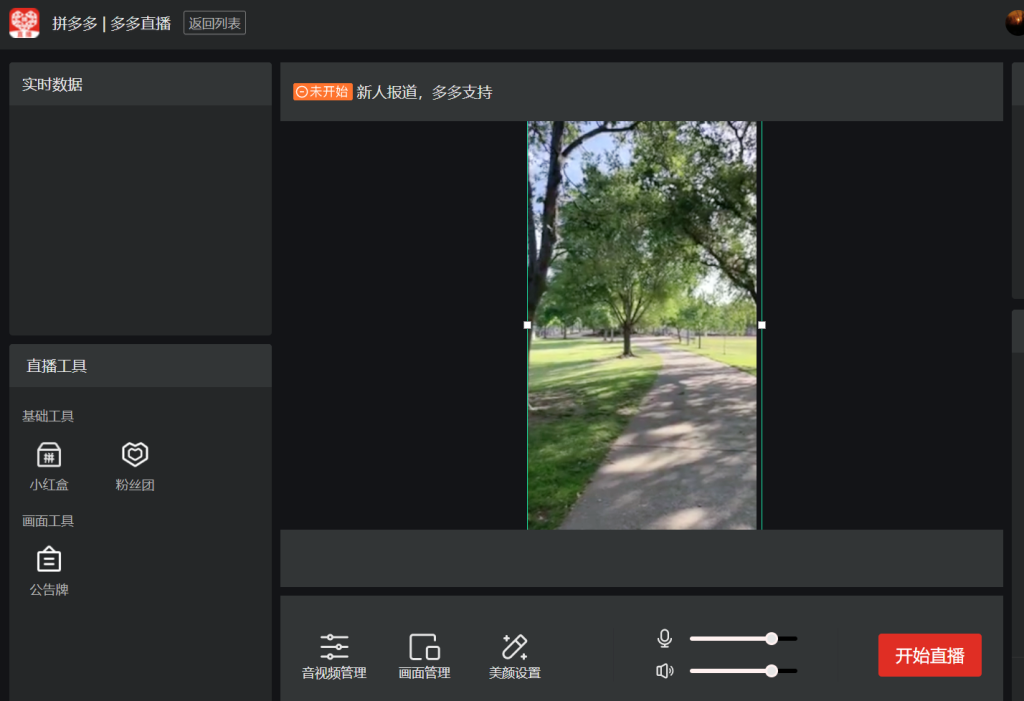The width and height of the screenshot is (1024, 701).
Task: Click the 拼多多 | 多多直播 title text
Action: pos(112,24)
